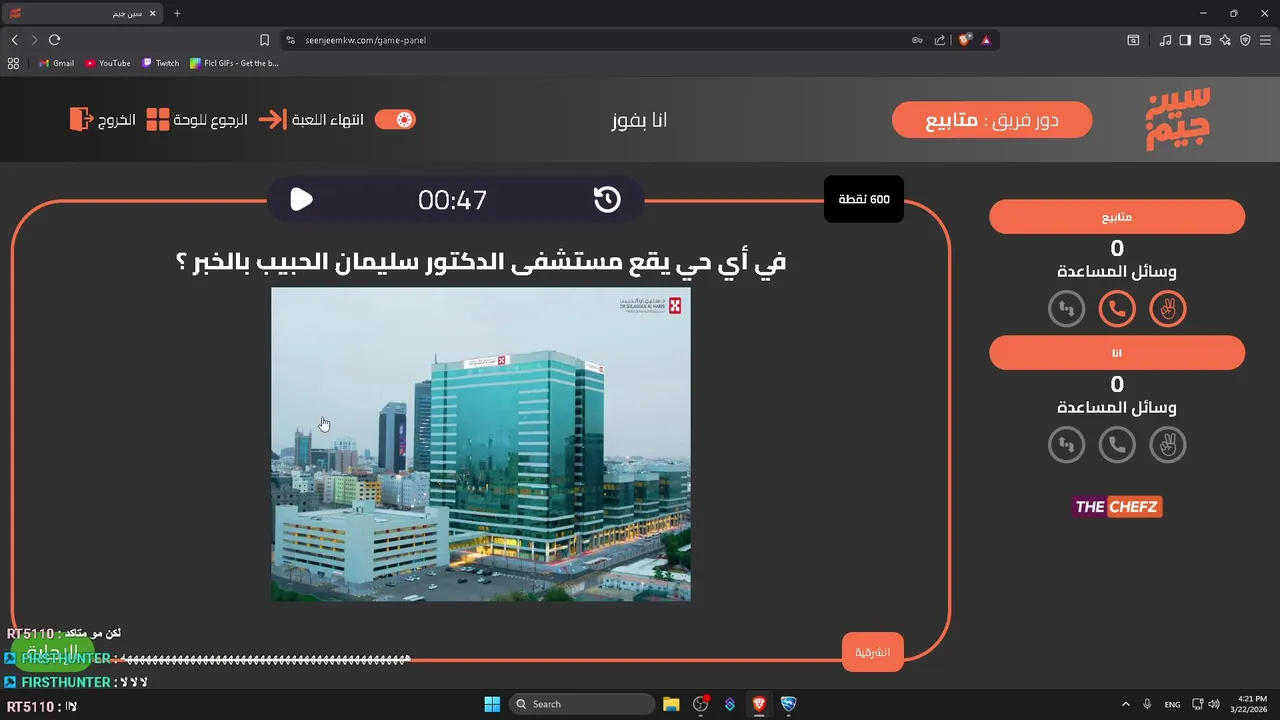Click the game title انا بفوز
This screenshot has width=1280, height=720.
coord(640,120)
